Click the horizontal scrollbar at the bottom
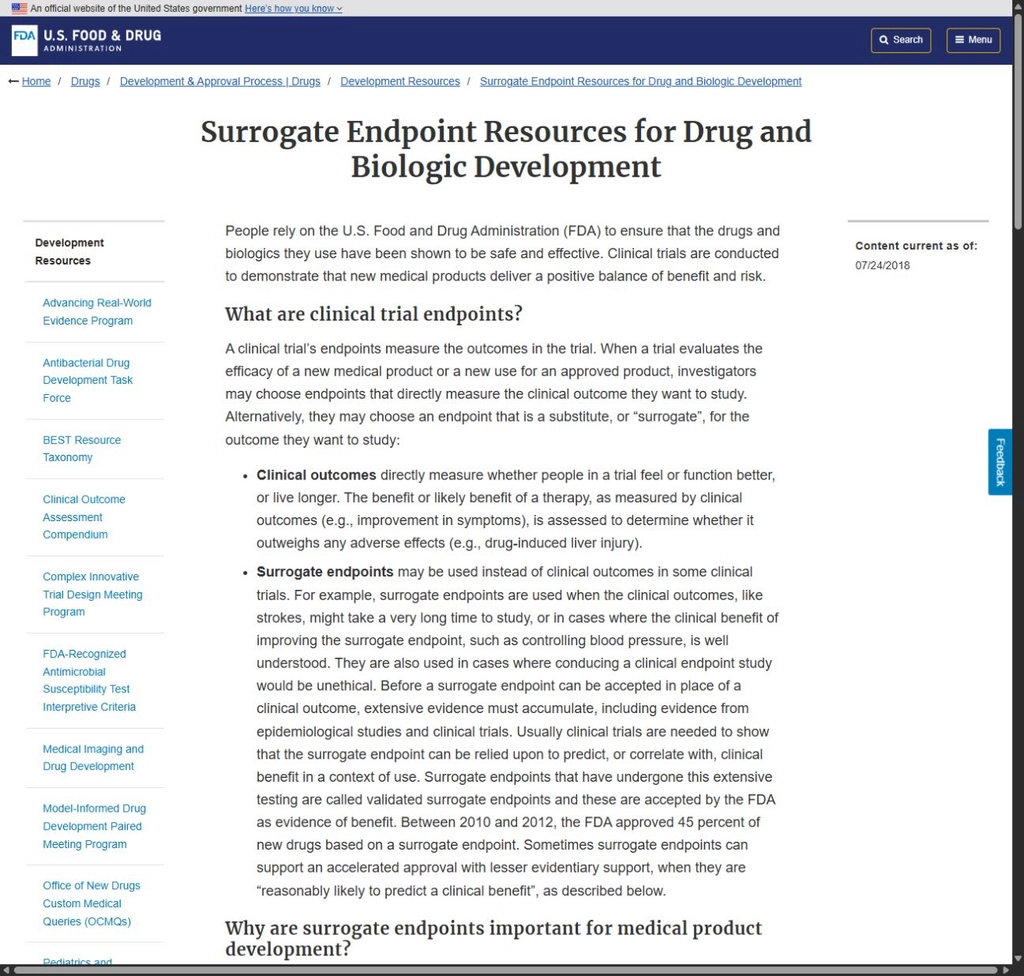The width and height of the screenshot is (1024, 976). click(x=506, y=970)
